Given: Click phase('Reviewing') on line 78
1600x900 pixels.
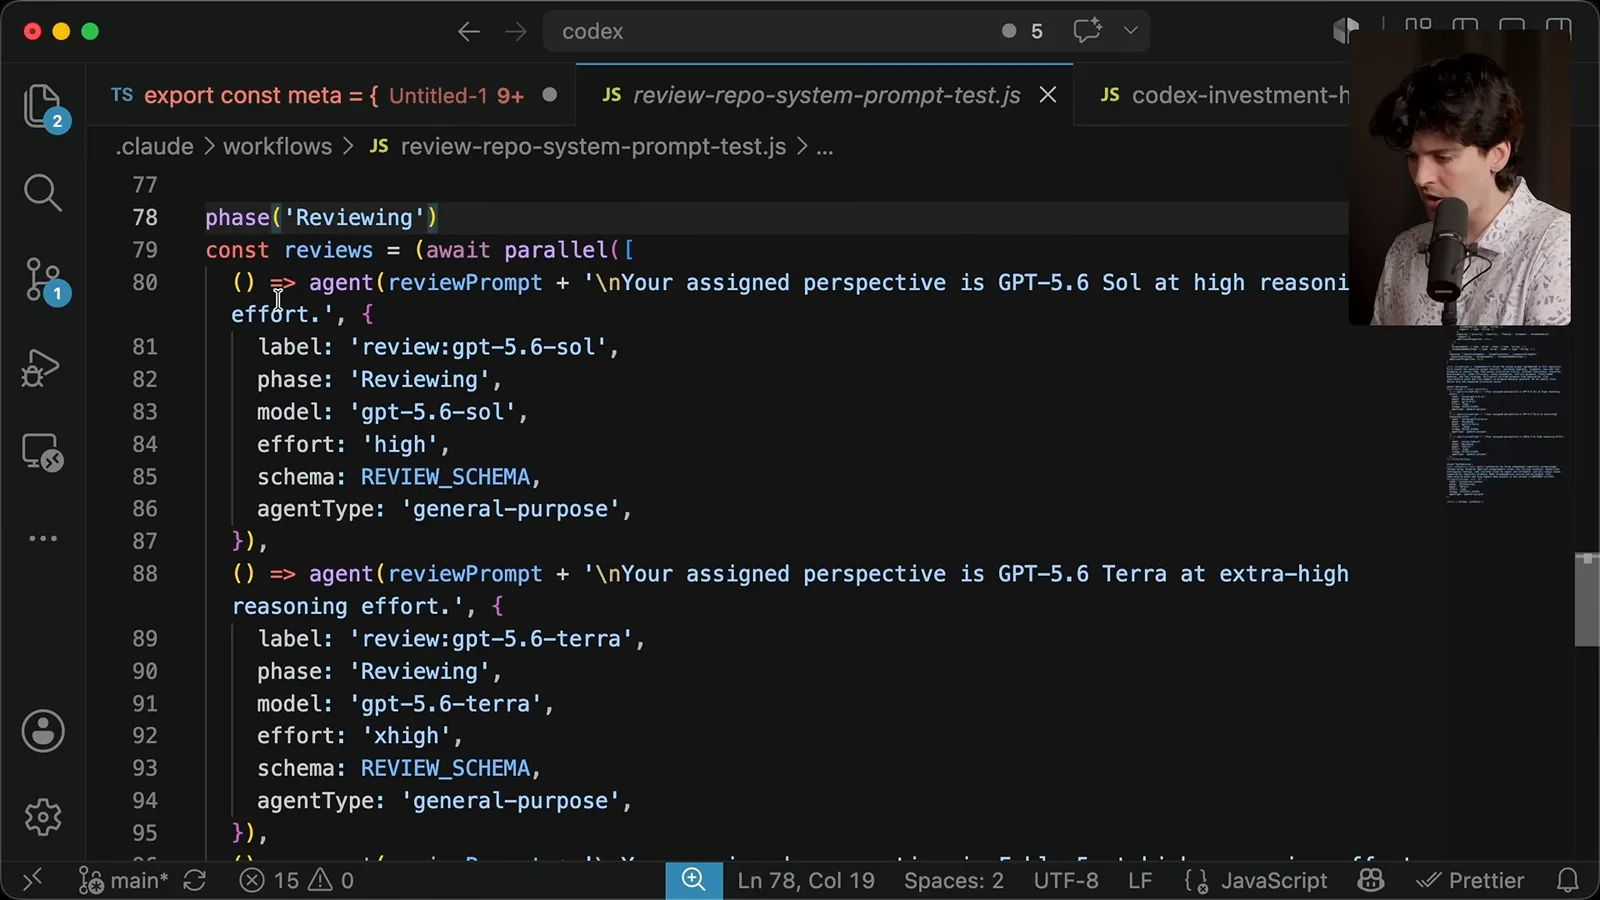Looking at the screenshot, I should (x=321, y=217).
